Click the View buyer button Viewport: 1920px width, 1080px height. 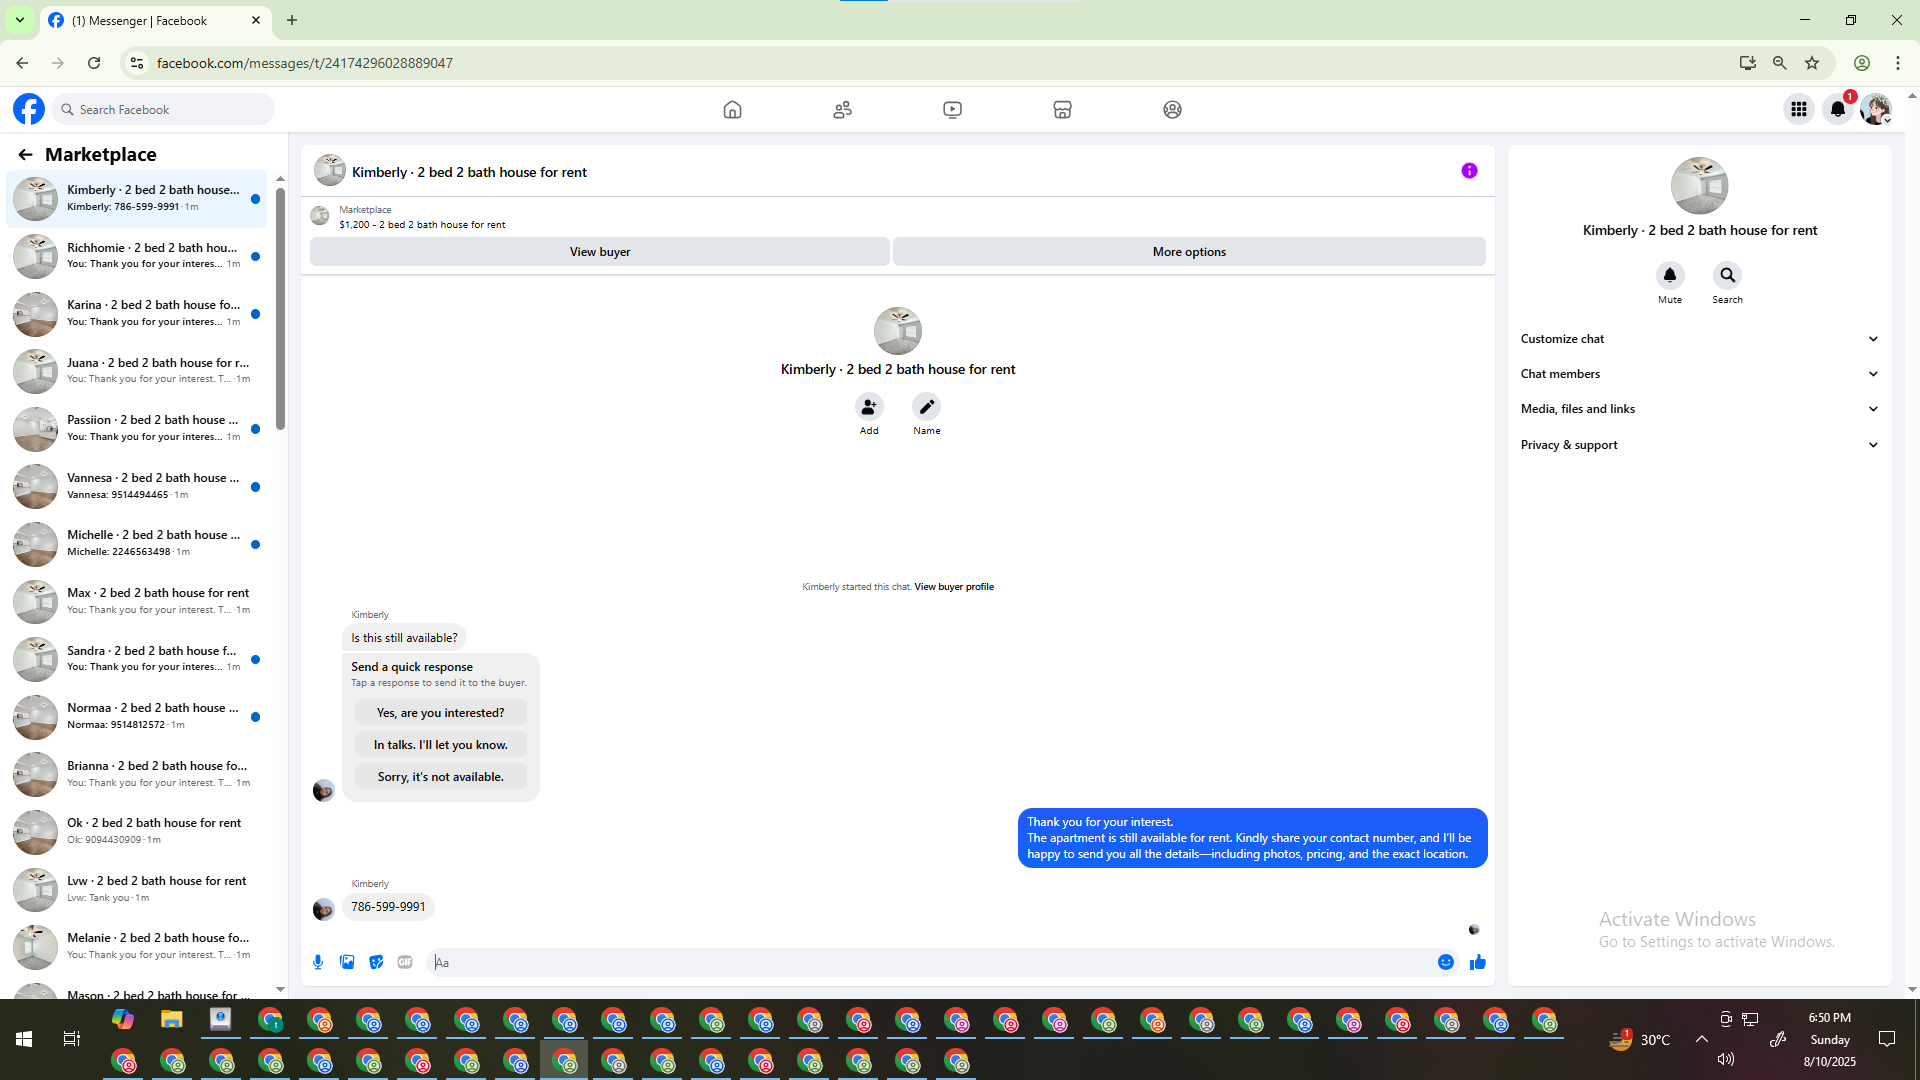click(599, 252)
